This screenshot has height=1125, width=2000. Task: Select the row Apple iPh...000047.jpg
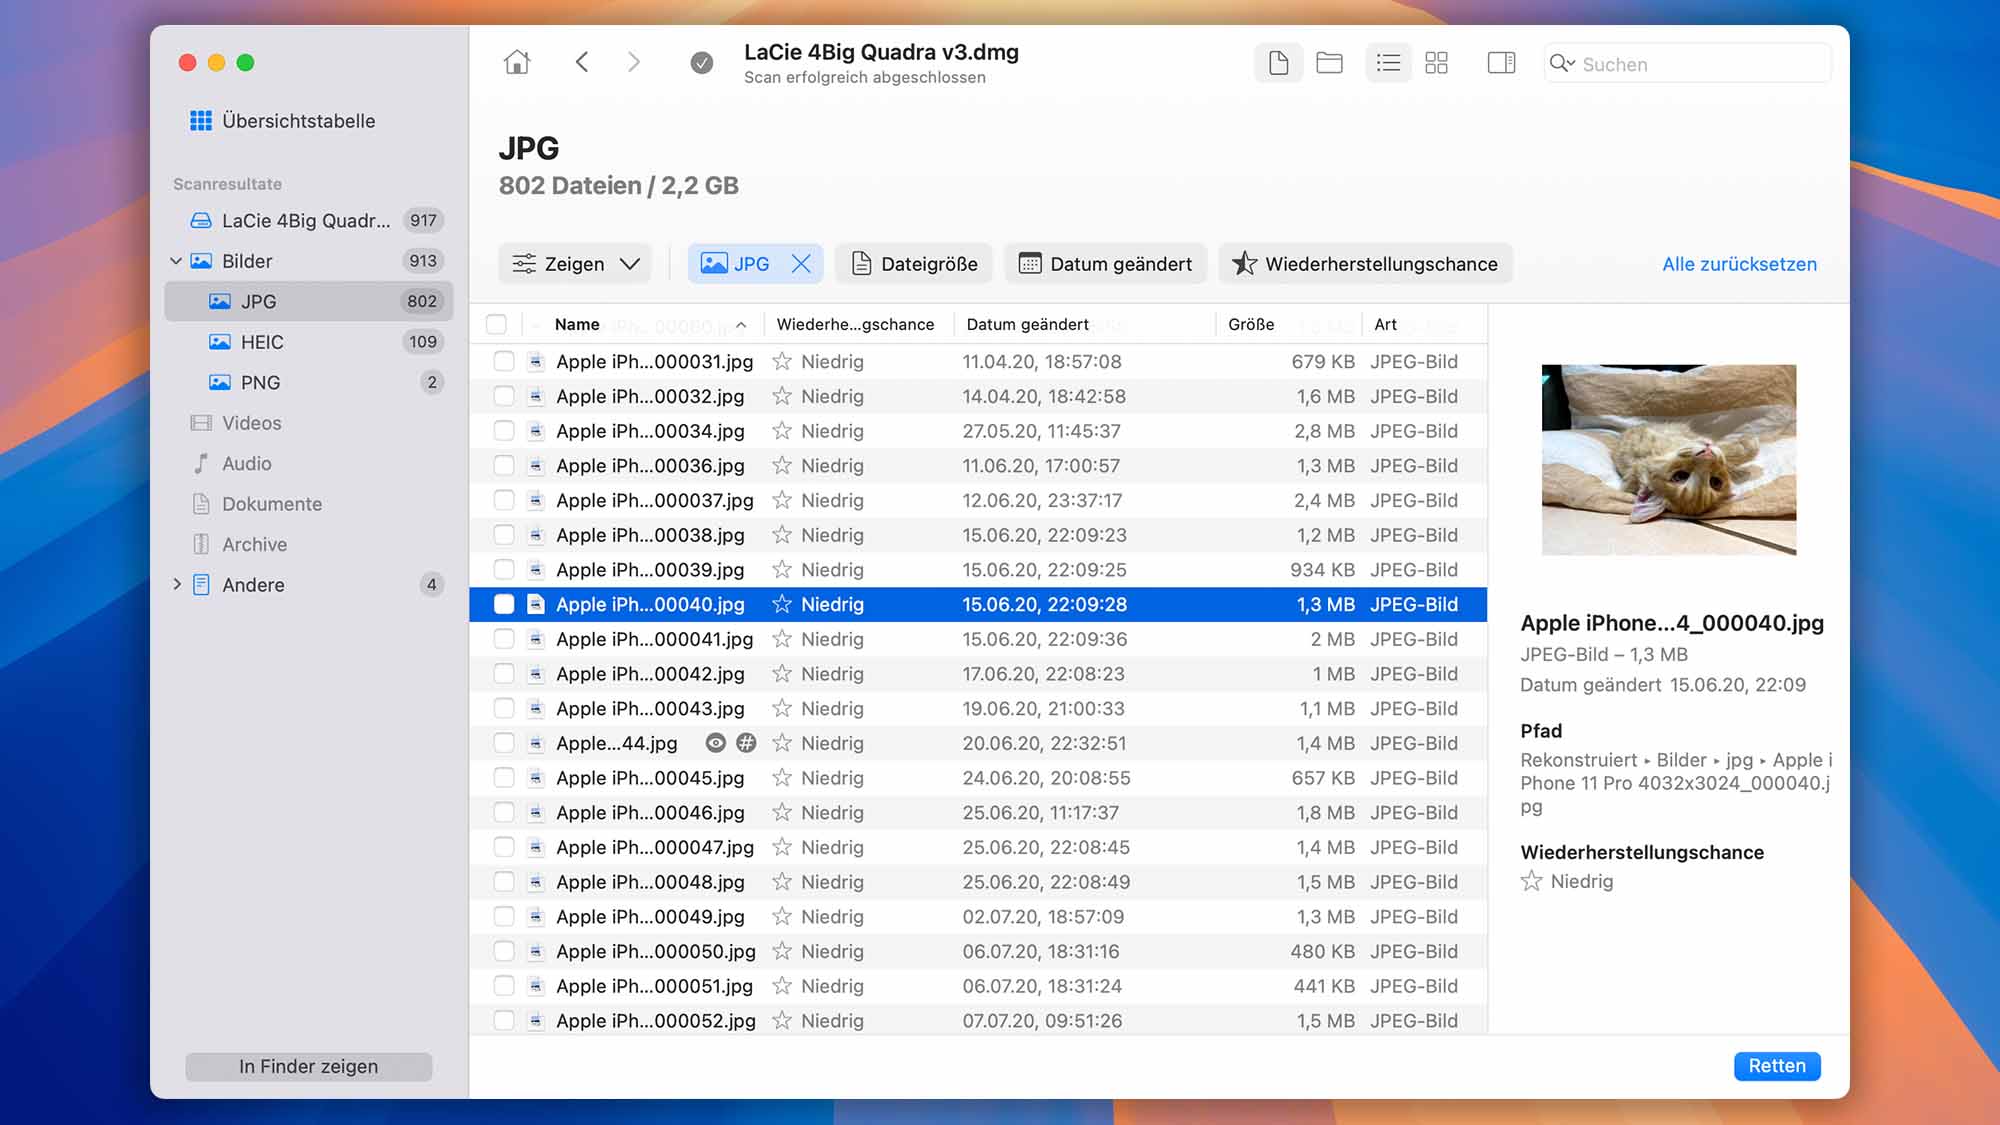pos(978,847)
